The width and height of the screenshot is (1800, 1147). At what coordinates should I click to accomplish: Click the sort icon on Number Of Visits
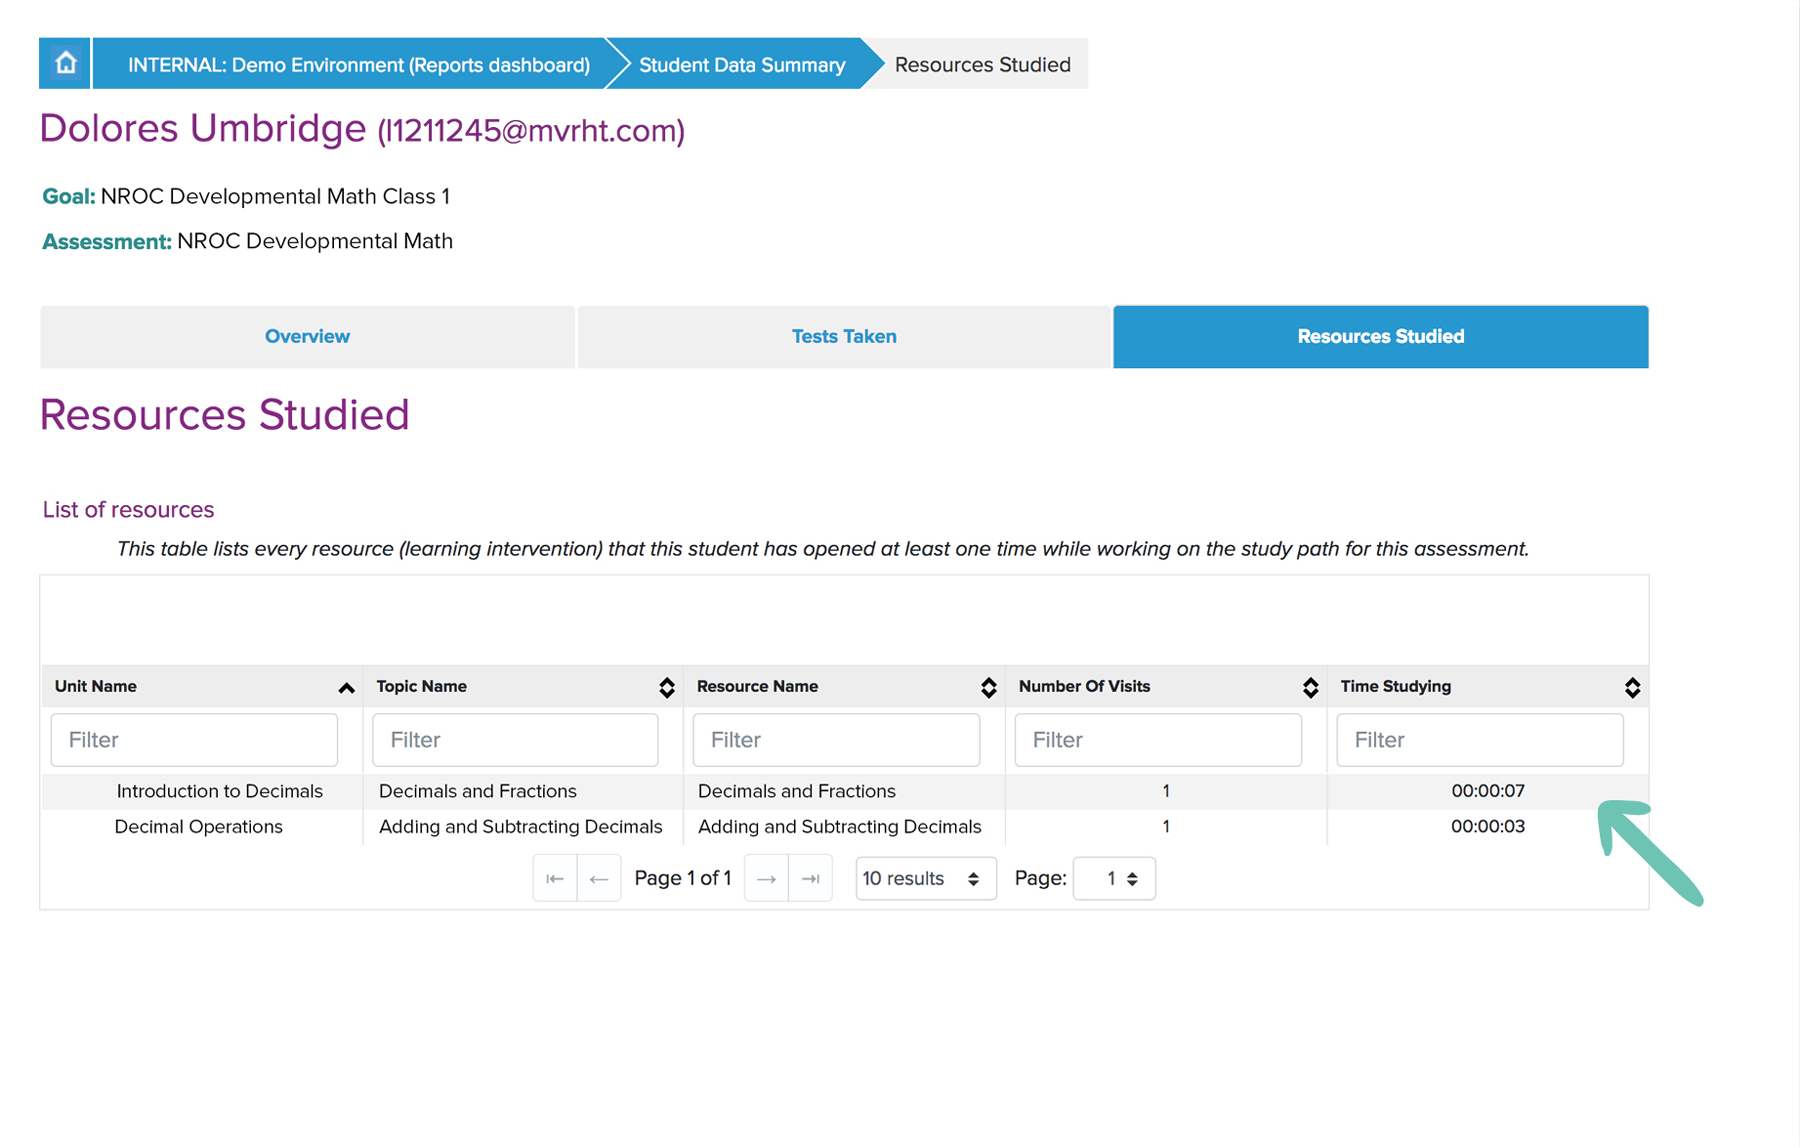coord(1310,687)
